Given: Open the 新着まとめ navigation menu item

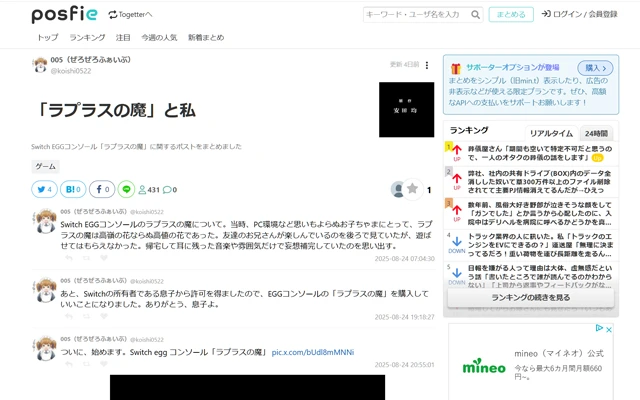Looking at the screenshot, I should 206,38.
